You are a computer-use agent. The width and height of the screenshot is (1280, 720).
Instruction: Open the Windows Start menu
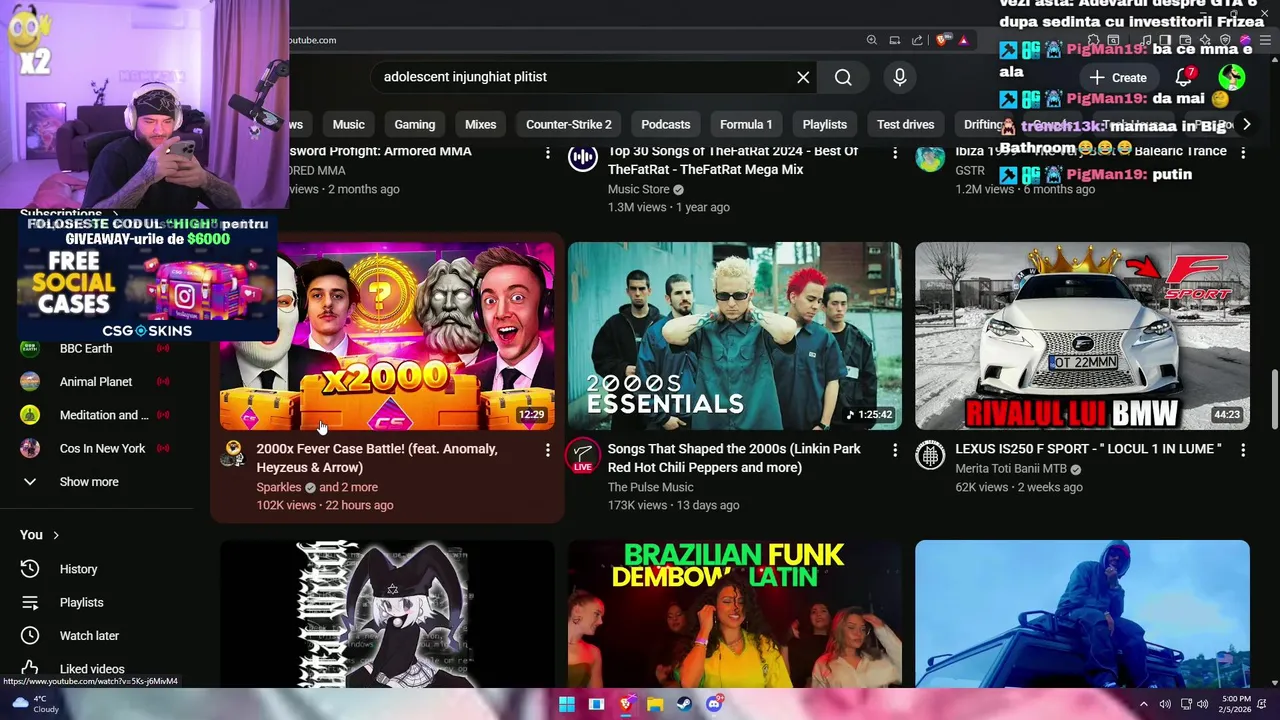coord(567,704)
